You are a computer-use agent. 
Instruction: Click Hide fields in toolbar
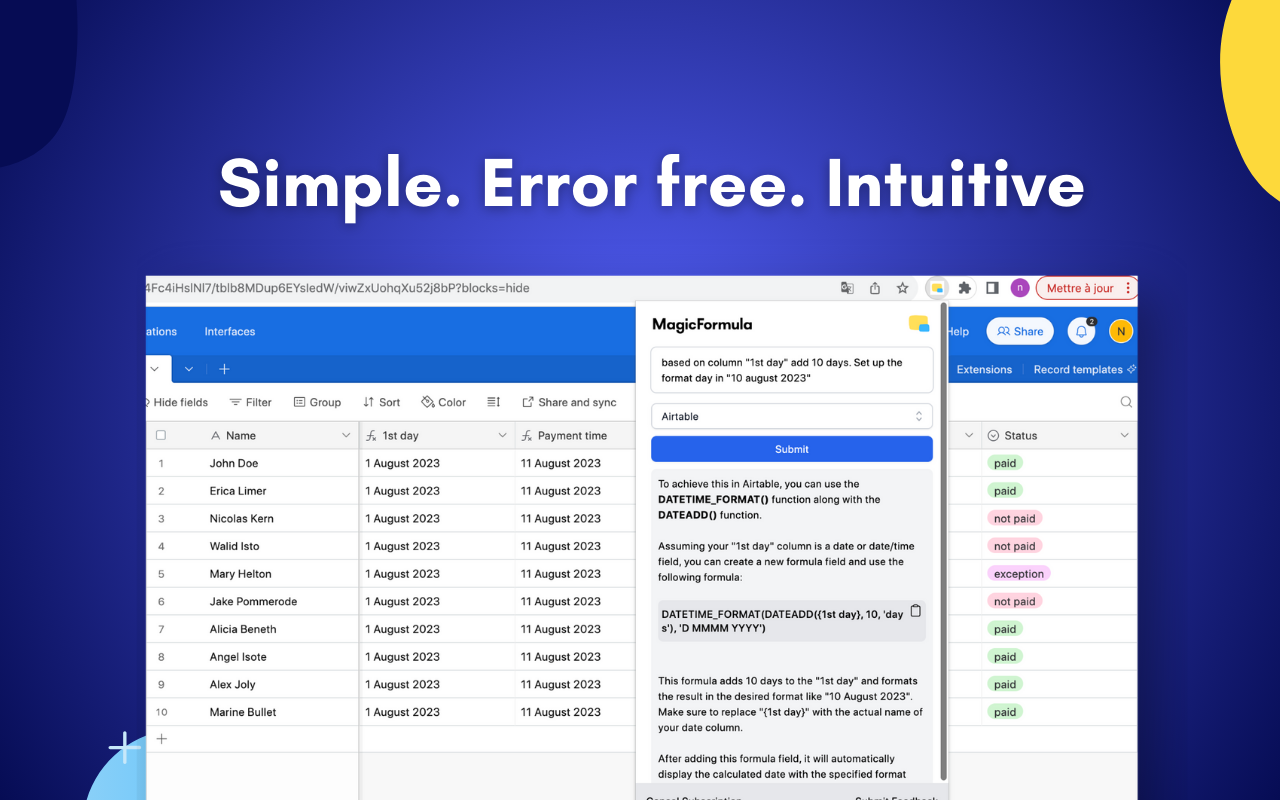[x=176, y=402]
